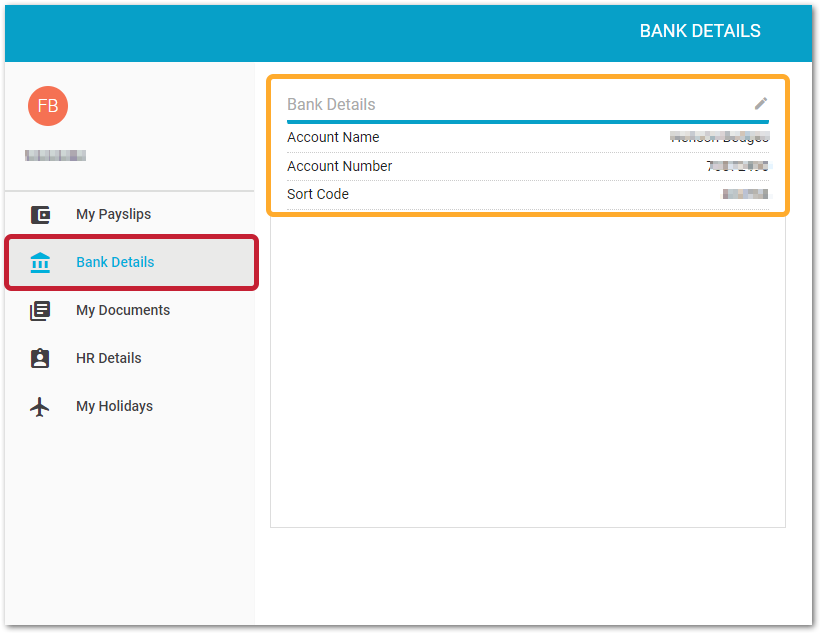Click the bank building icon beside Bank Details
821x634 pixels.
pyautogui.click(x=40, y=262)
